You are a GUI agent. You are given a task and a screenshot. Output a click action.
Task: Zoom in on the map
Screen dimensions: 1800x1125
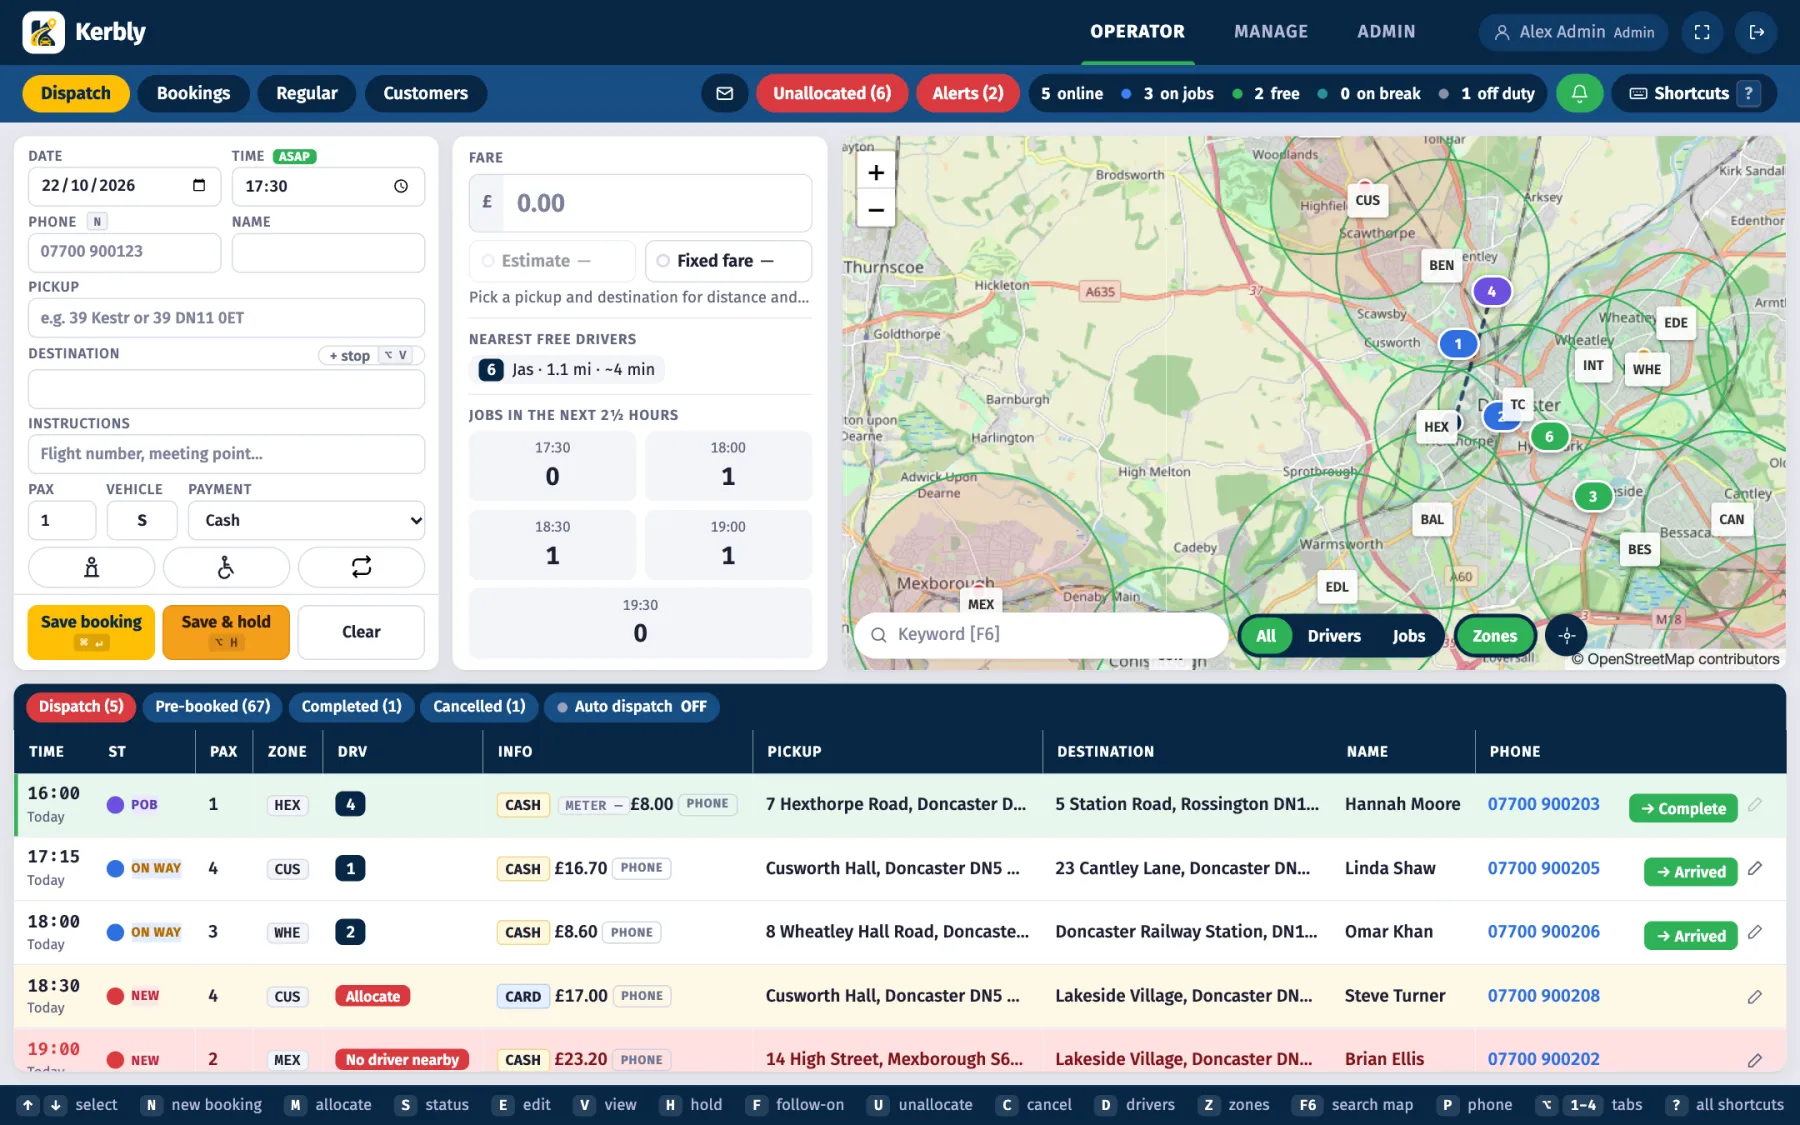(x=876, y=172)
